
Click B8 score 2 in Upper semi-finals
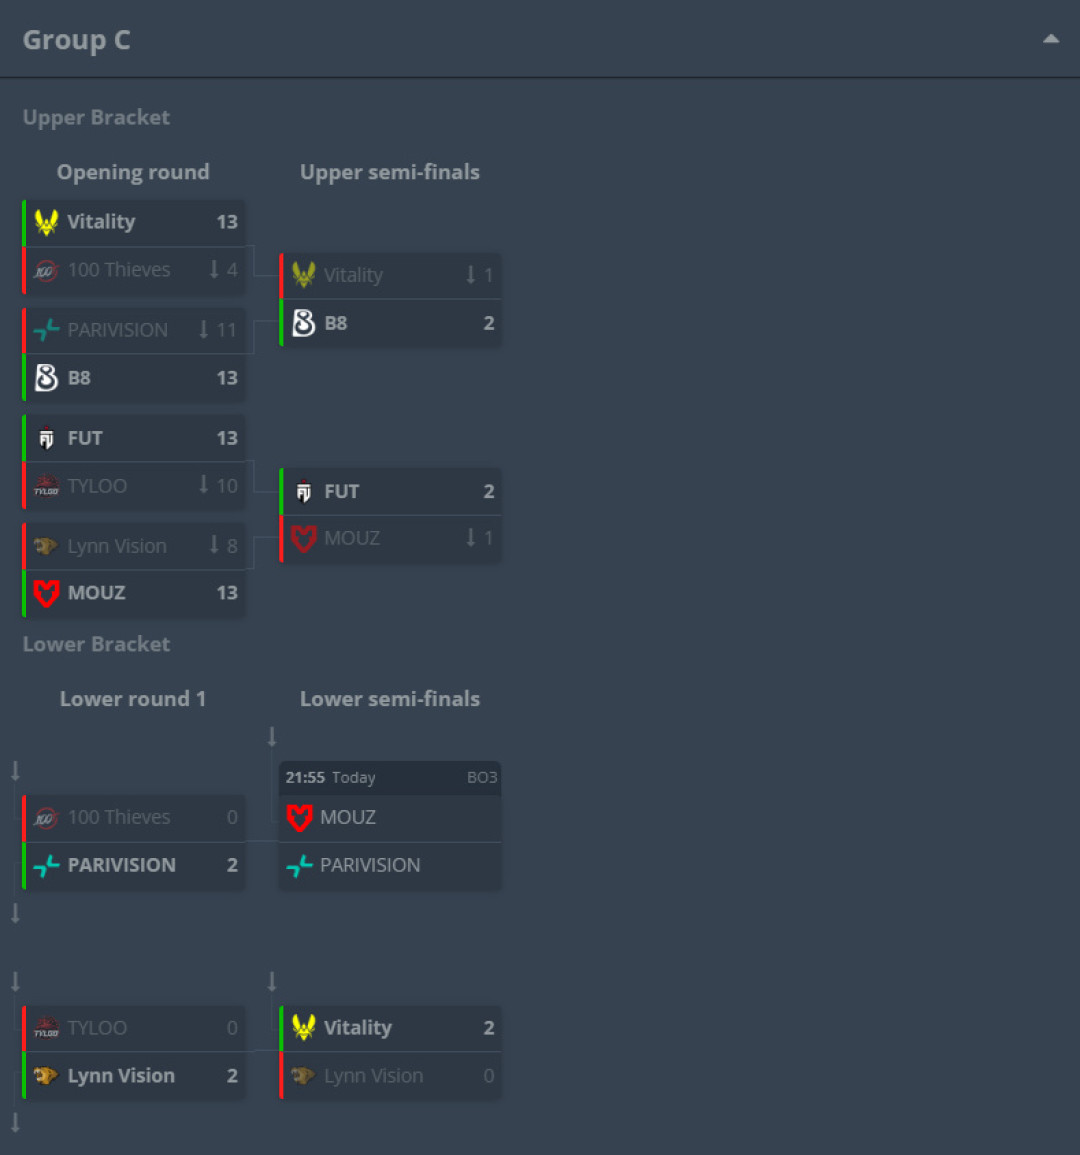pyautogui.click(x=488, y=323)
